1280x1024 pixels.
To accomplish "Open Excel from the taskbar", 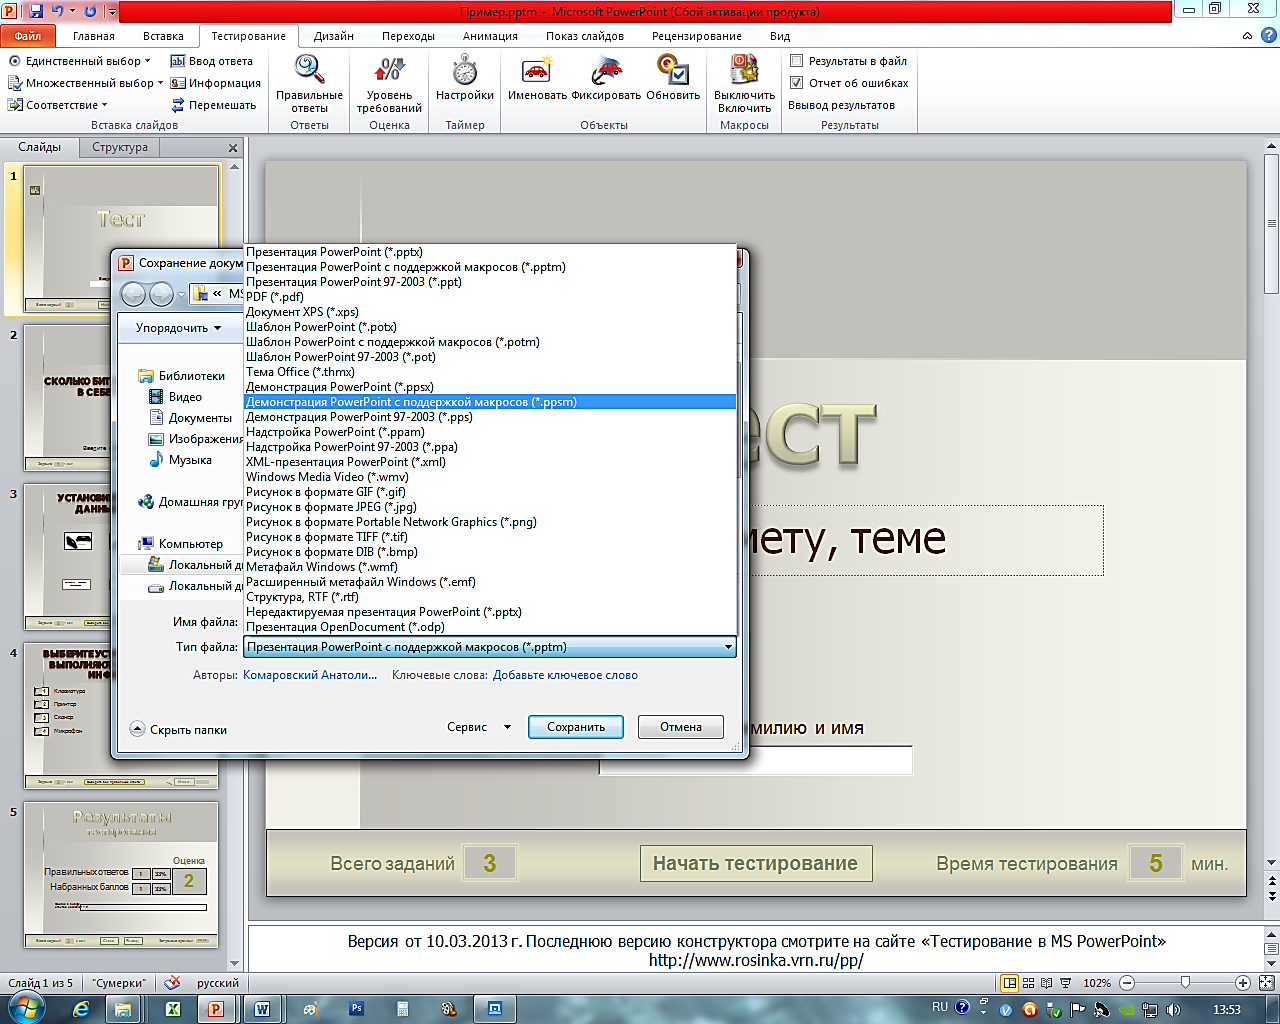I will tap(172, 1009).
